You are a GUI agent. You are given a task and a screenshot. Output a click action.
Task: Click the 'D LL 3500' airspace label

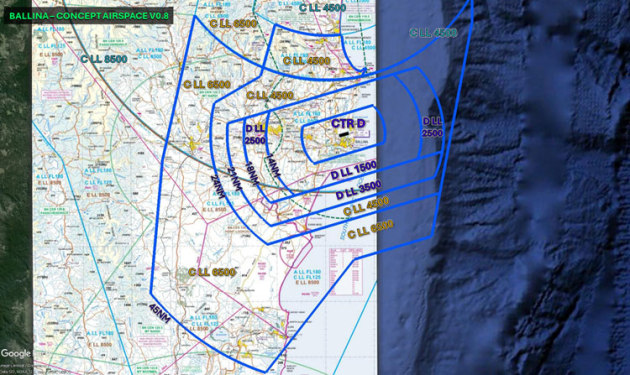click(358, 190)
